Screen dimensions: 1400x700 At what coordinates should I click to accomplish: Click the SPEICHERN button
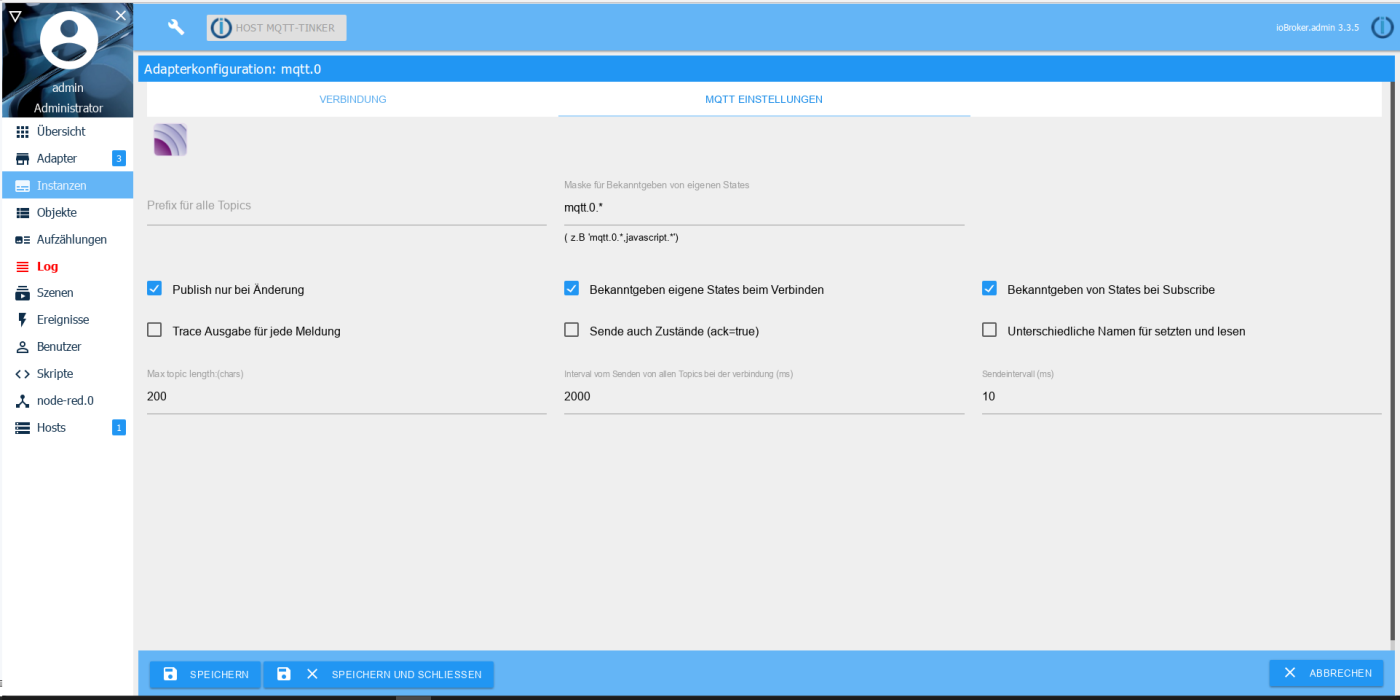[x=205, y=674]
